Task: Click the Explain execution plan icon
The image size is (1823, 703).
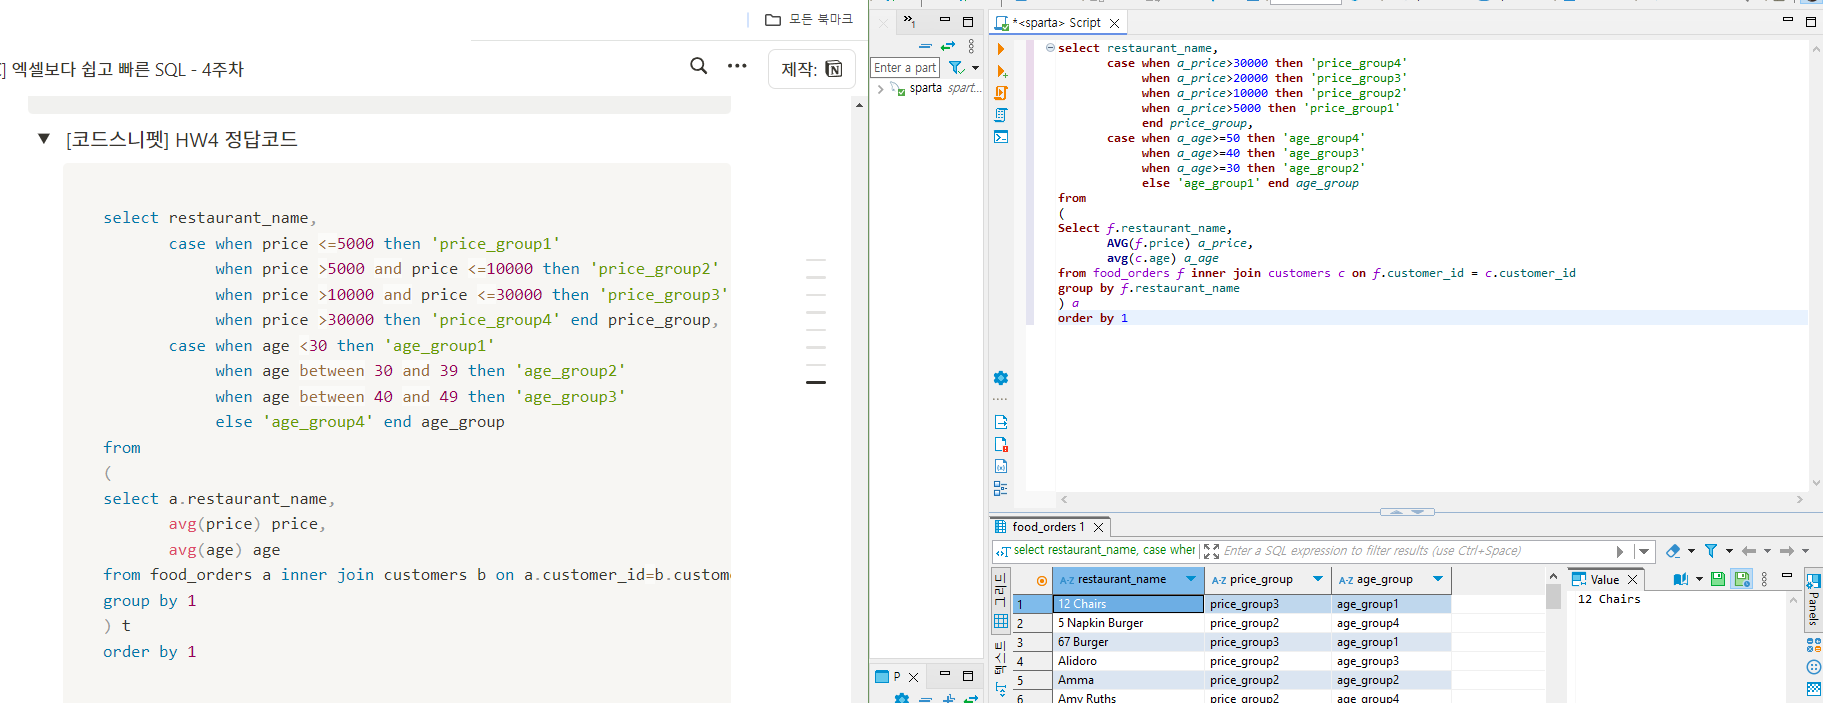Action: tap(1001, 115)
